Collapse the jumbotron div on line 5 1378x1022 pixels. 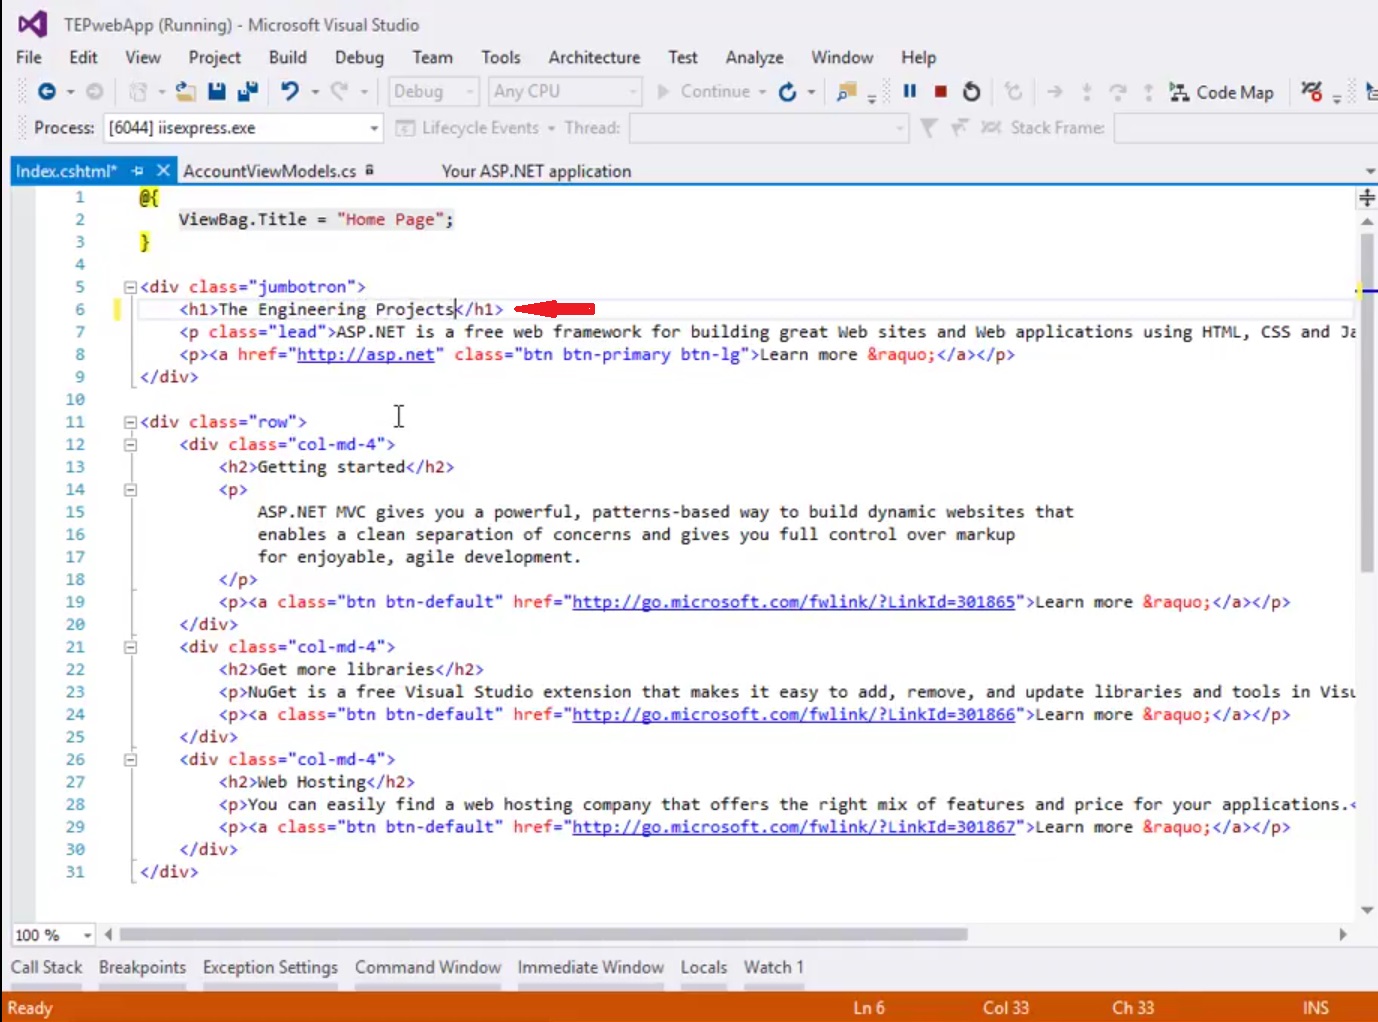(x=130, y=287)
